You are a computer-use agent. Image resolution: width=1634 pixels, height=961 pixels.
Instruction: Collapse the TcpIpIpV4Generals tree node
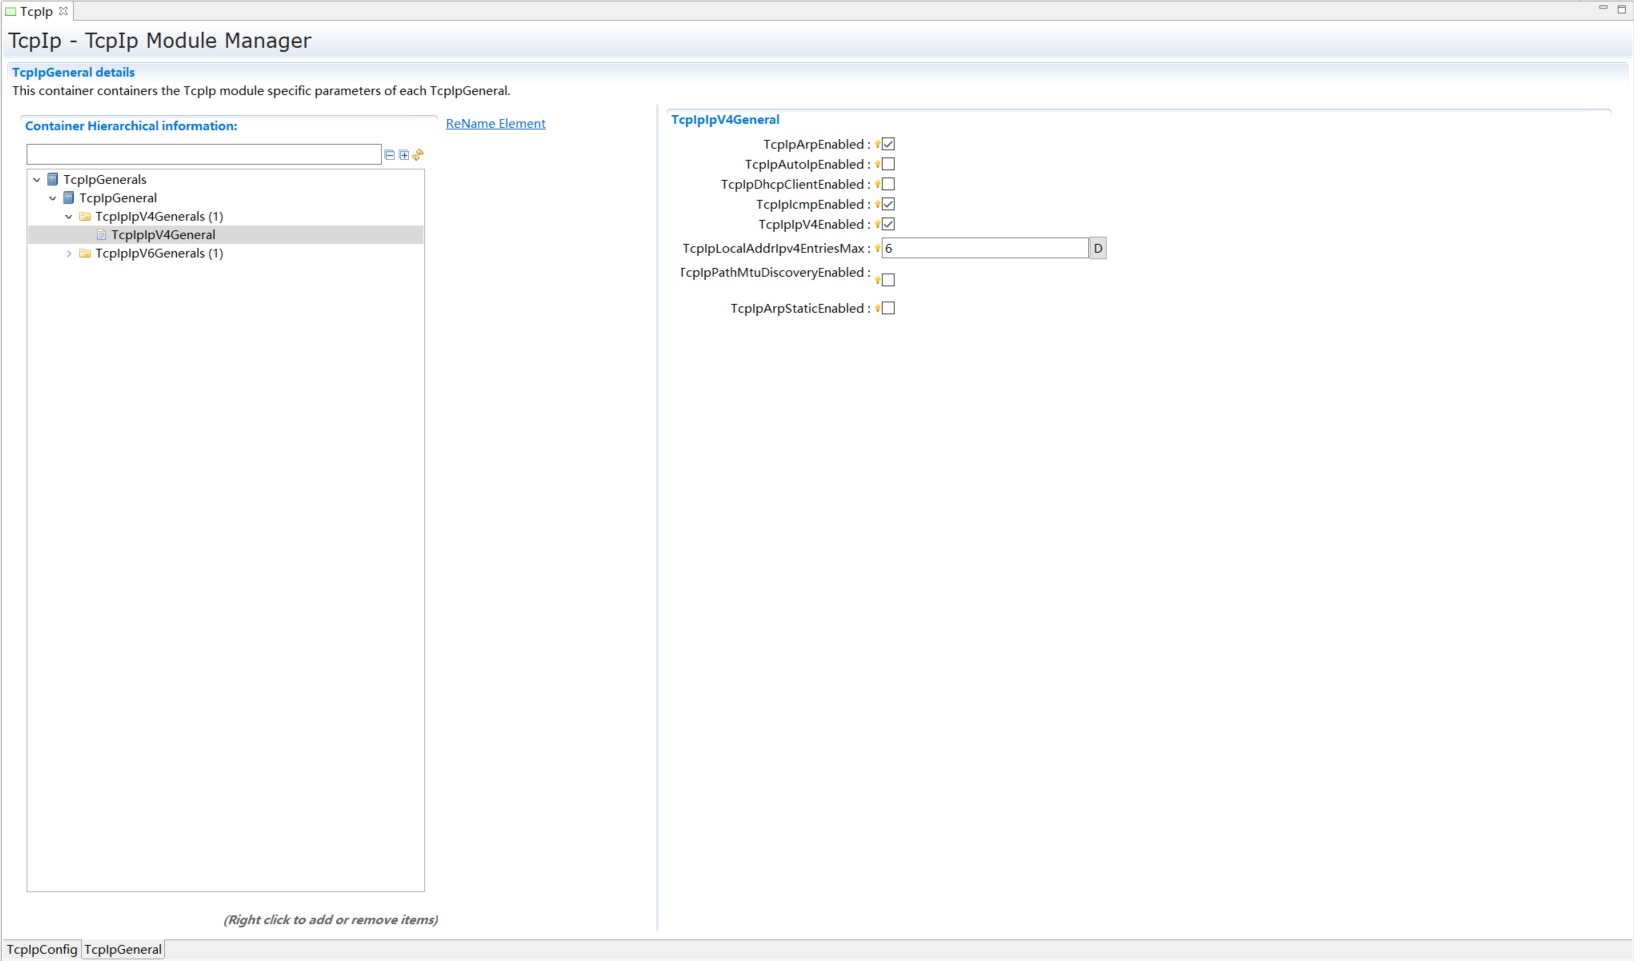pyautogui.click(x=69, y=217)
